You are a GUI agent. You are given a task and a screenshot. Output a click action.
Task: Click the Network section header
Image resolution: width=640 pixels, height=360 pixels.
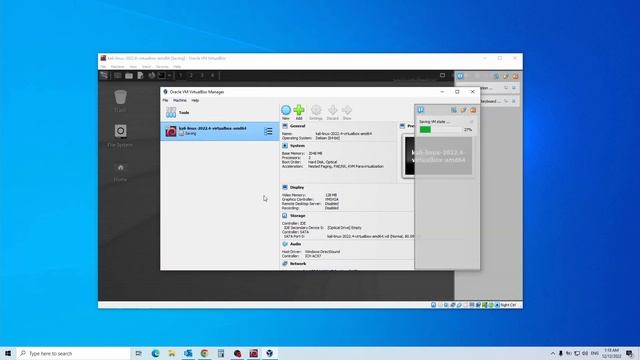(298, 264)
